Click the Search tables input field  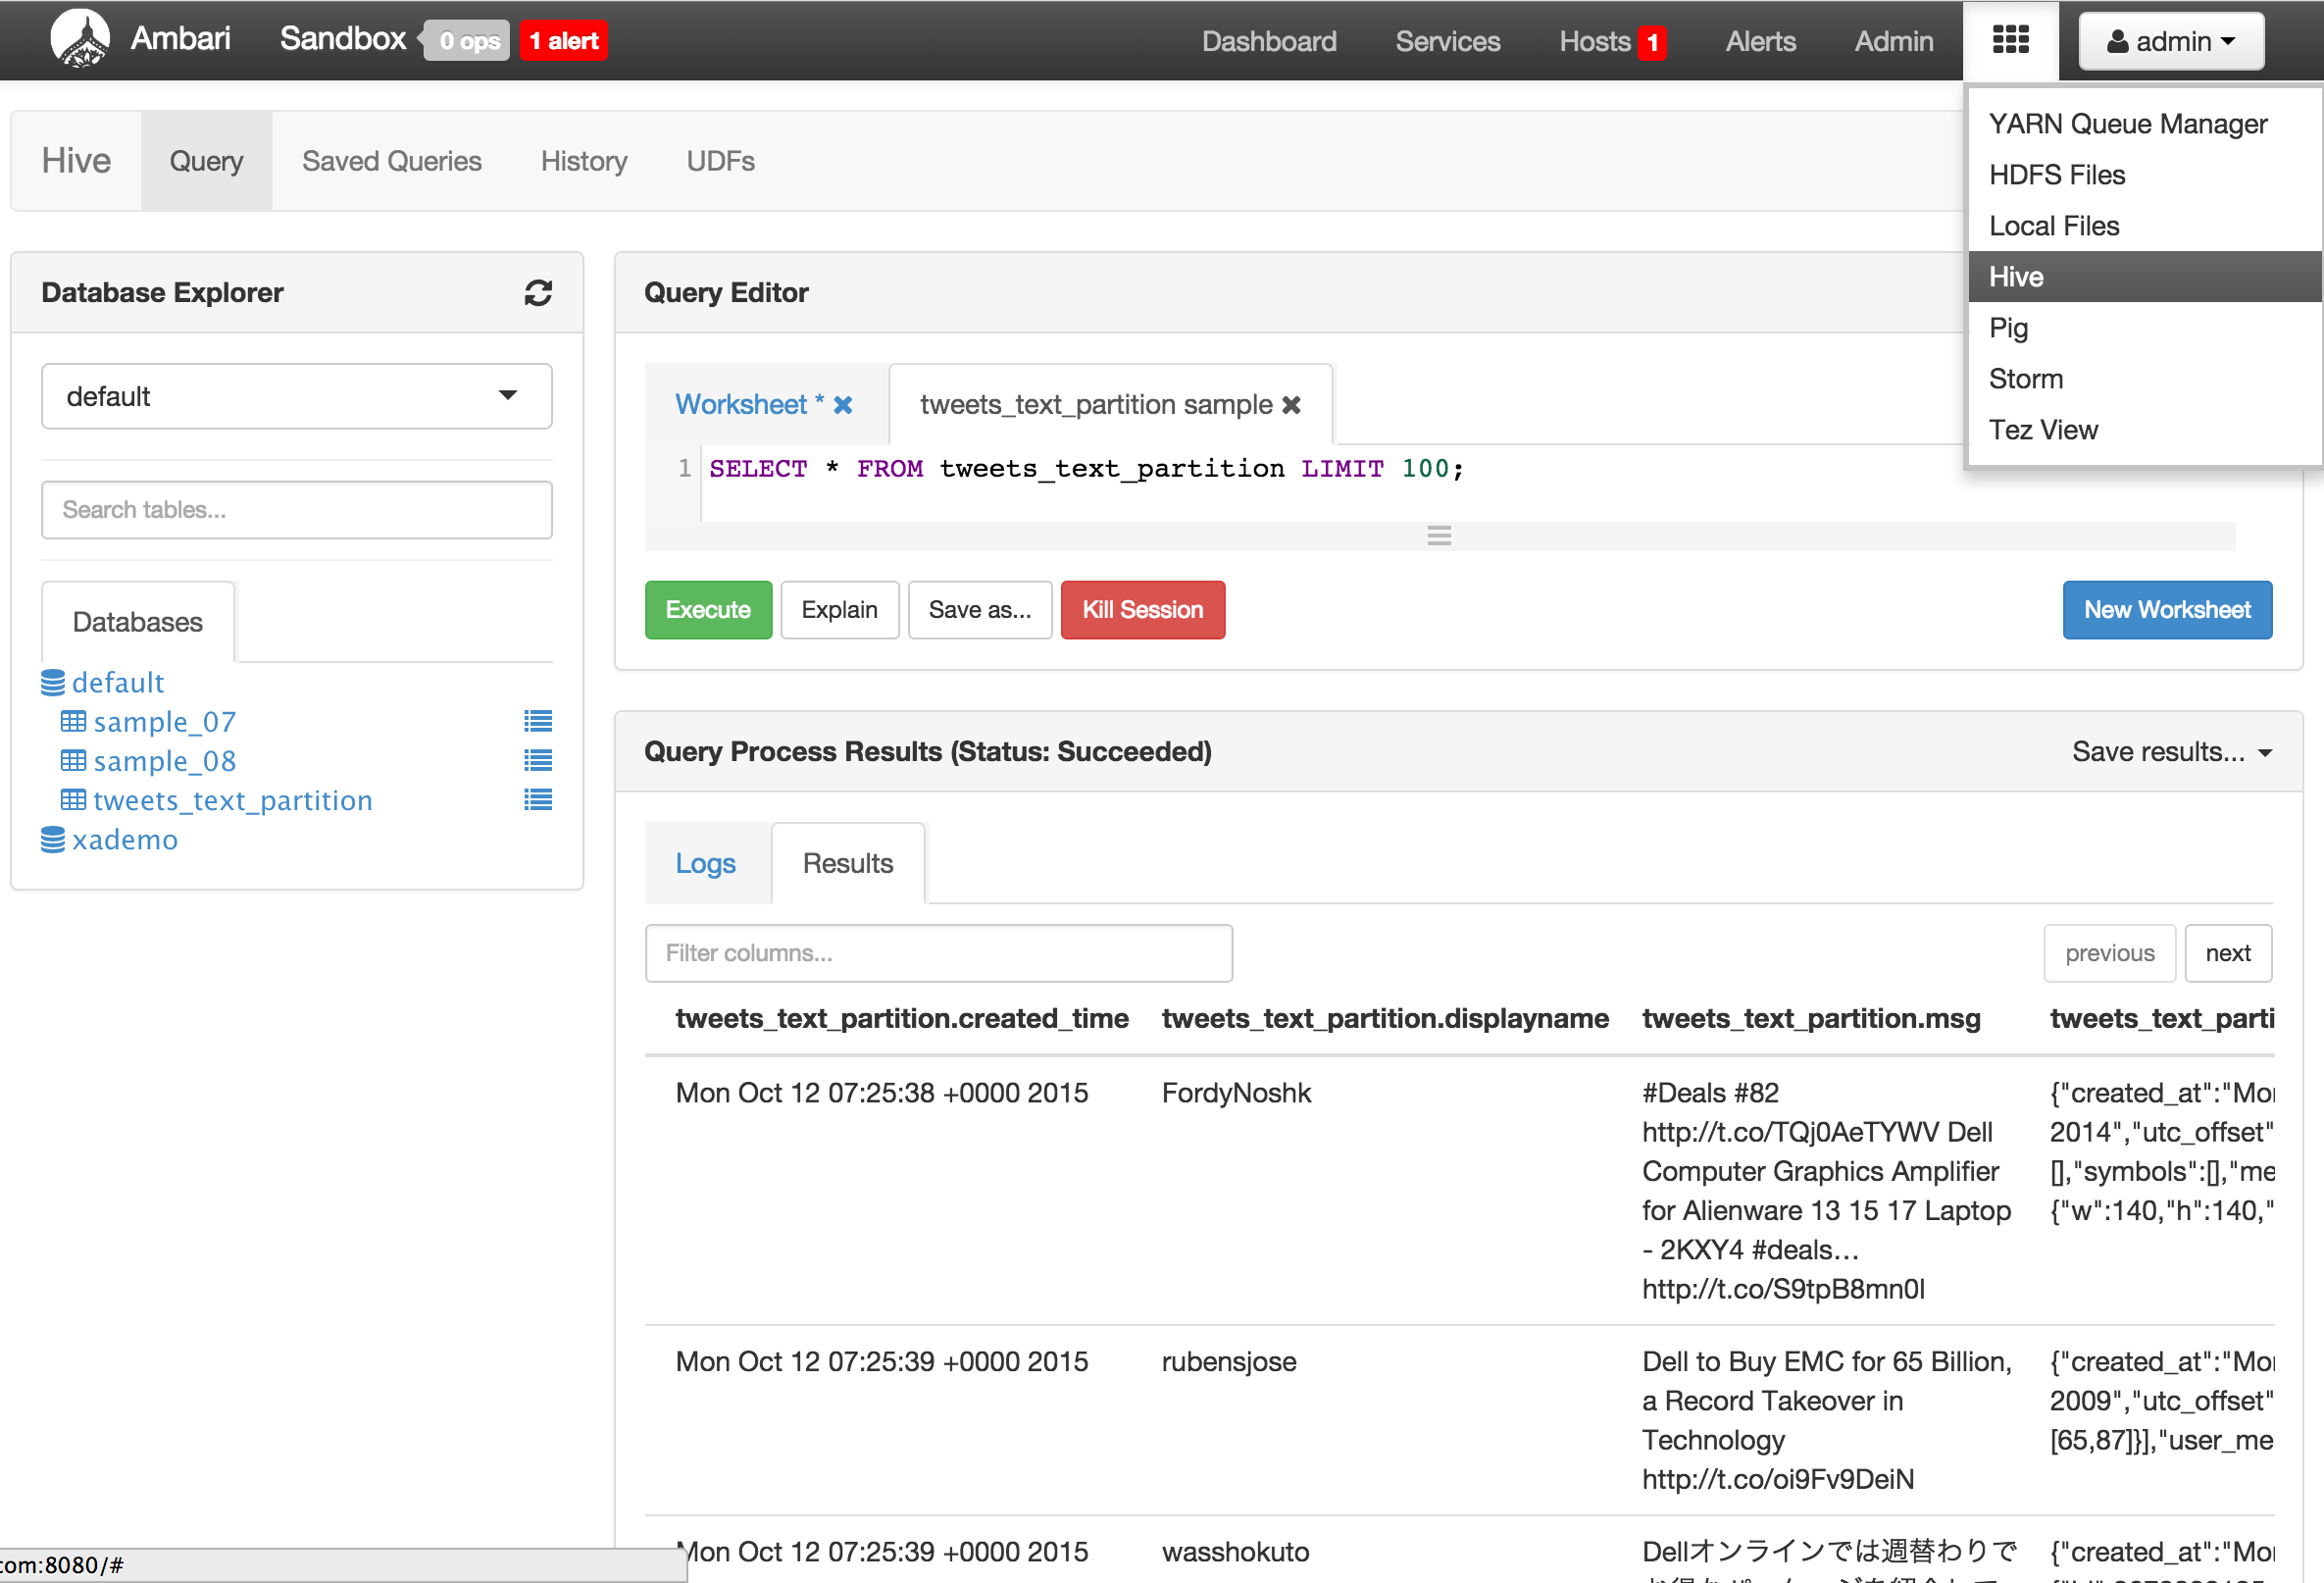[x=296, y=510]
